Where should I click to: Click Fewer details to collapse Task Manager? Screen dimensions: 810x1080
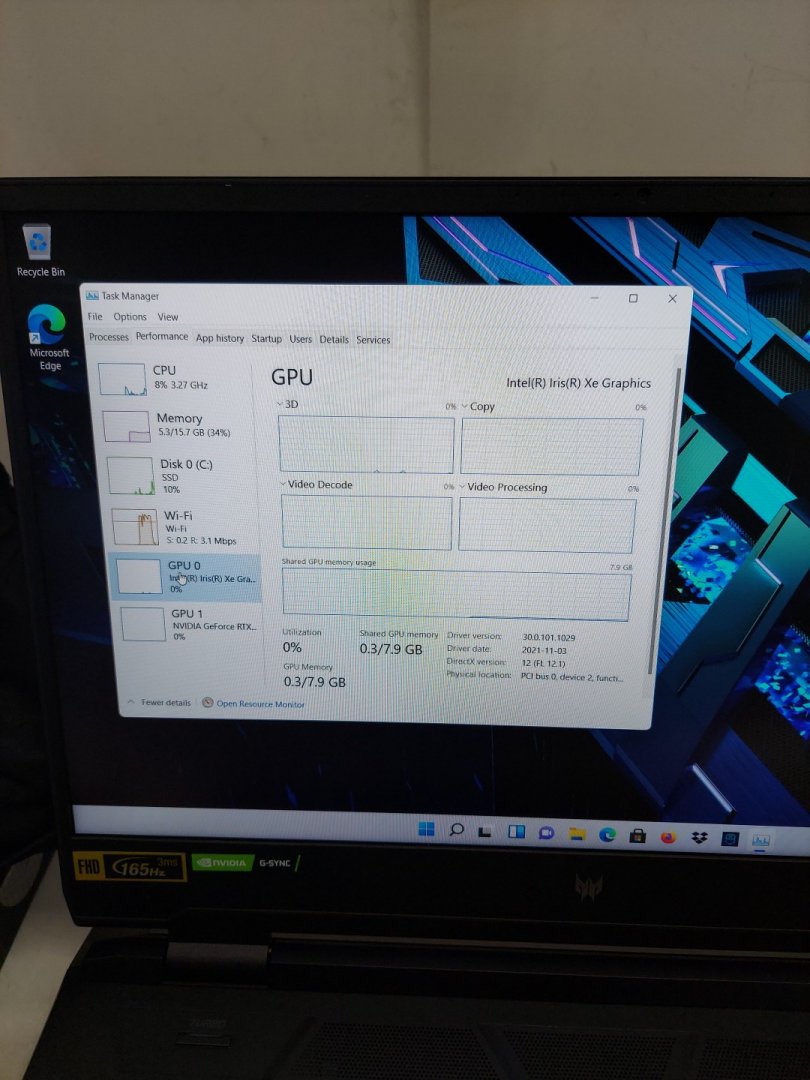point(160,703)
